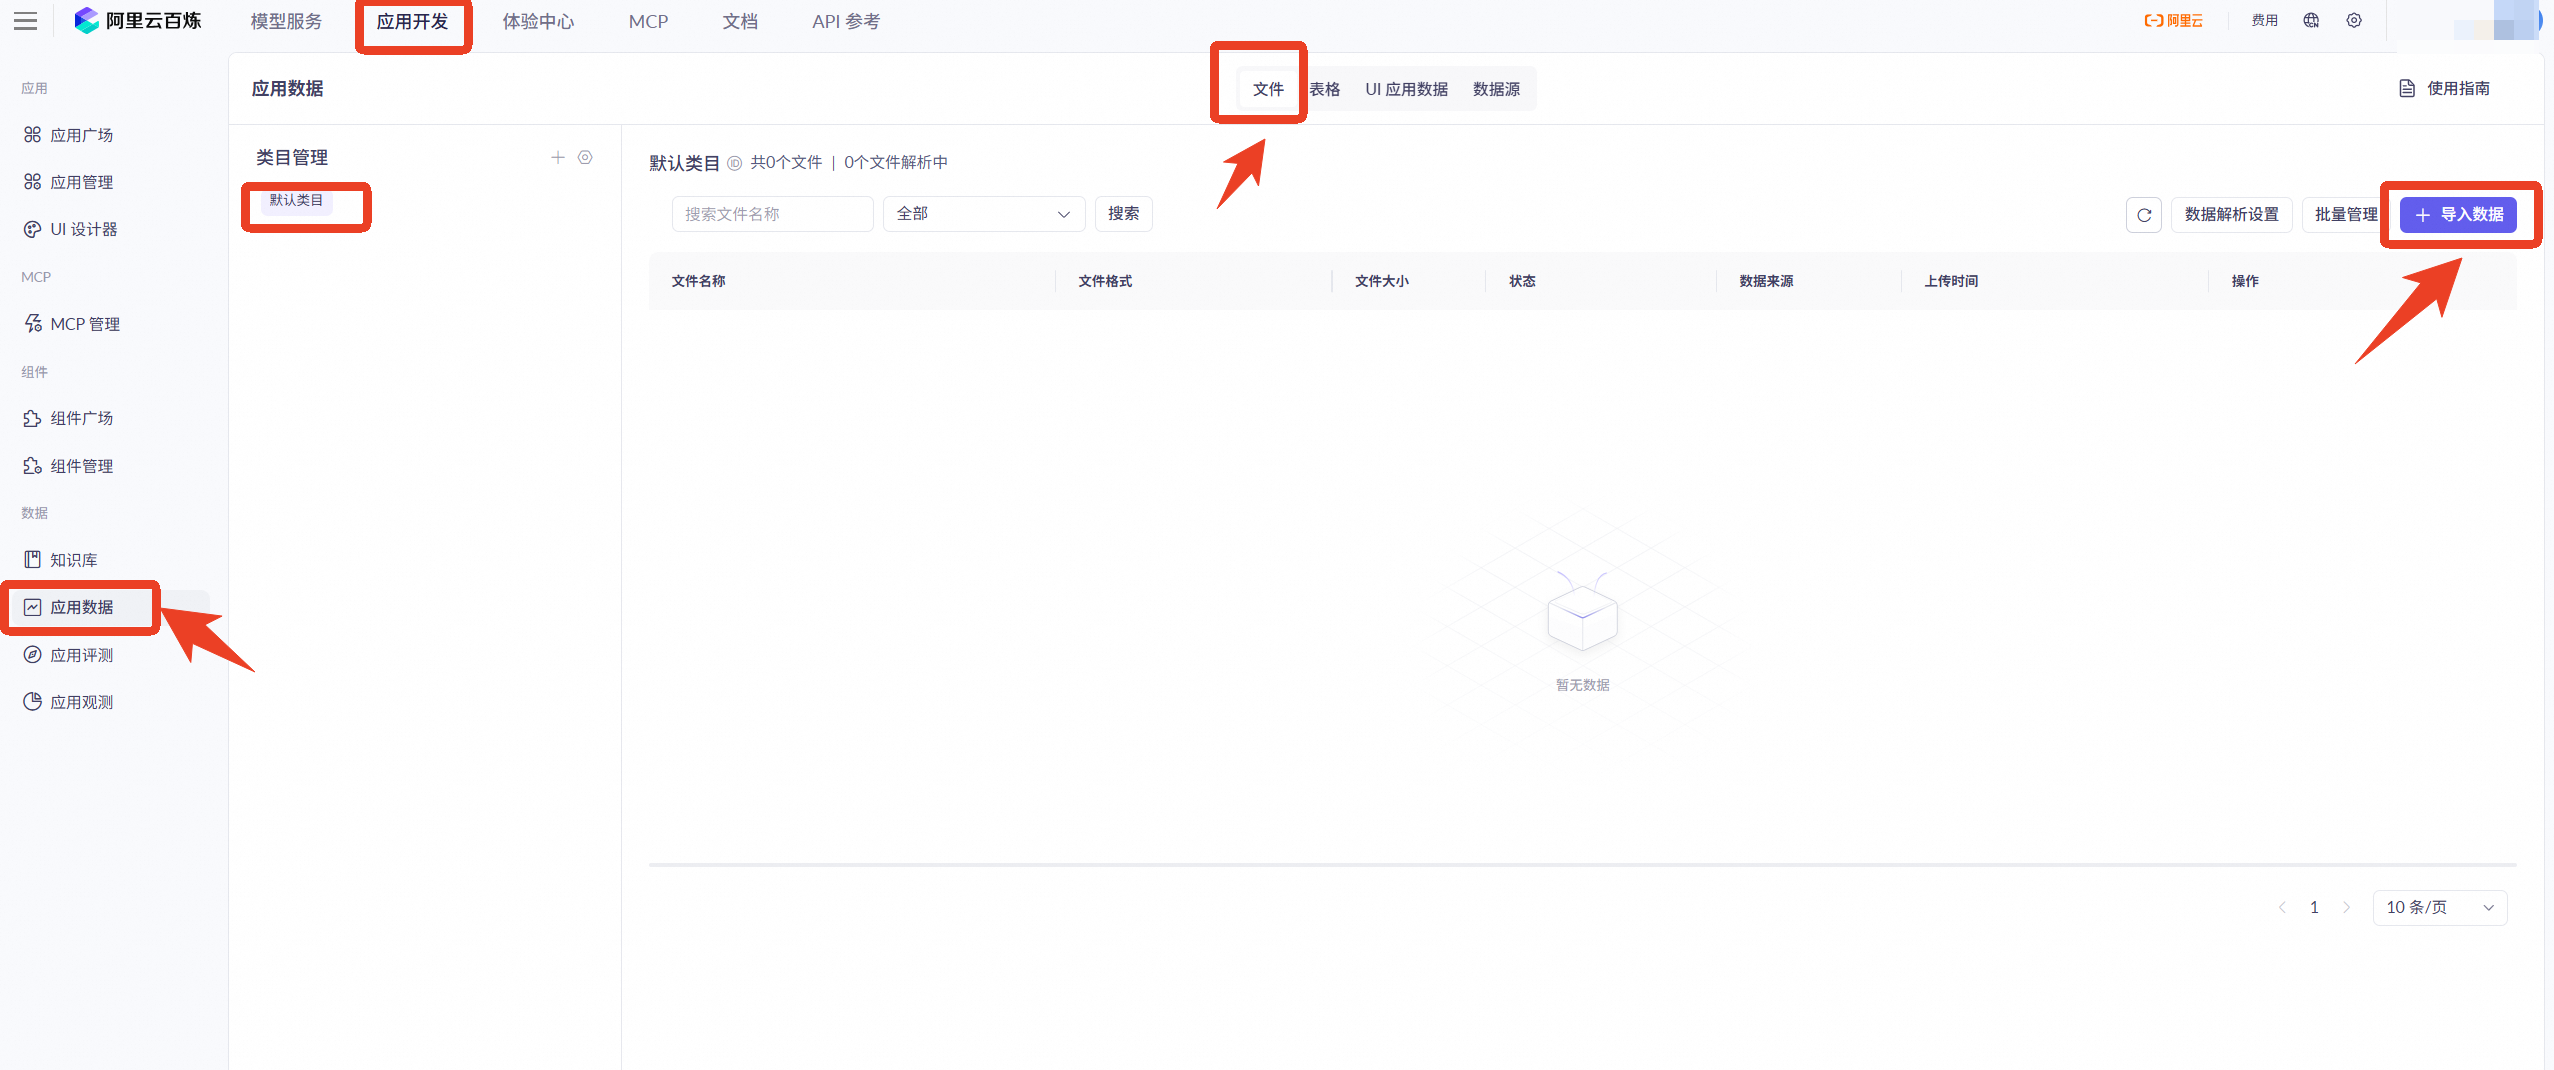Click the 组件广场 puzzle icon
The image size is (2554, 1070).
tap(33, 418)
